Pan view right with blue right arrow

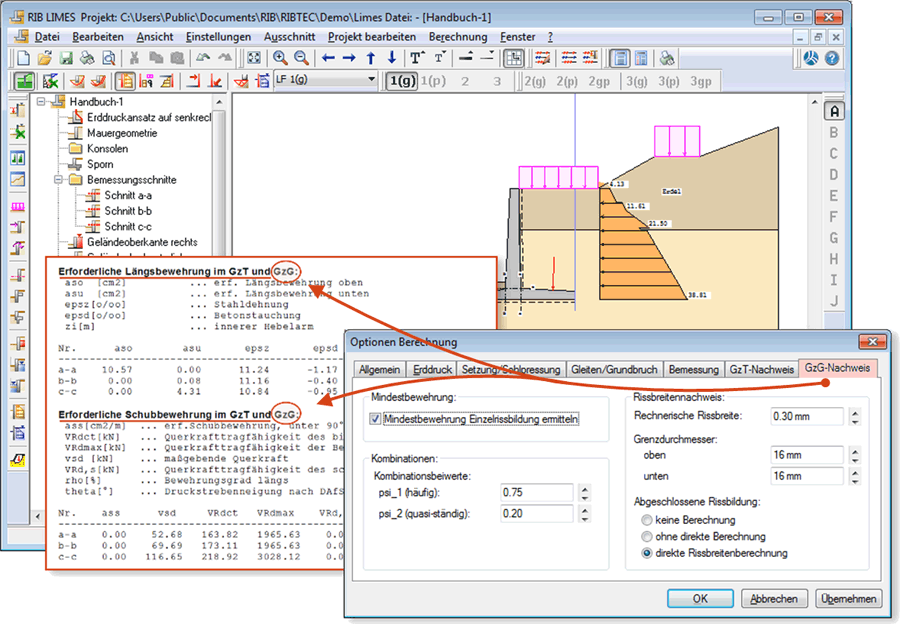(349, 58)
